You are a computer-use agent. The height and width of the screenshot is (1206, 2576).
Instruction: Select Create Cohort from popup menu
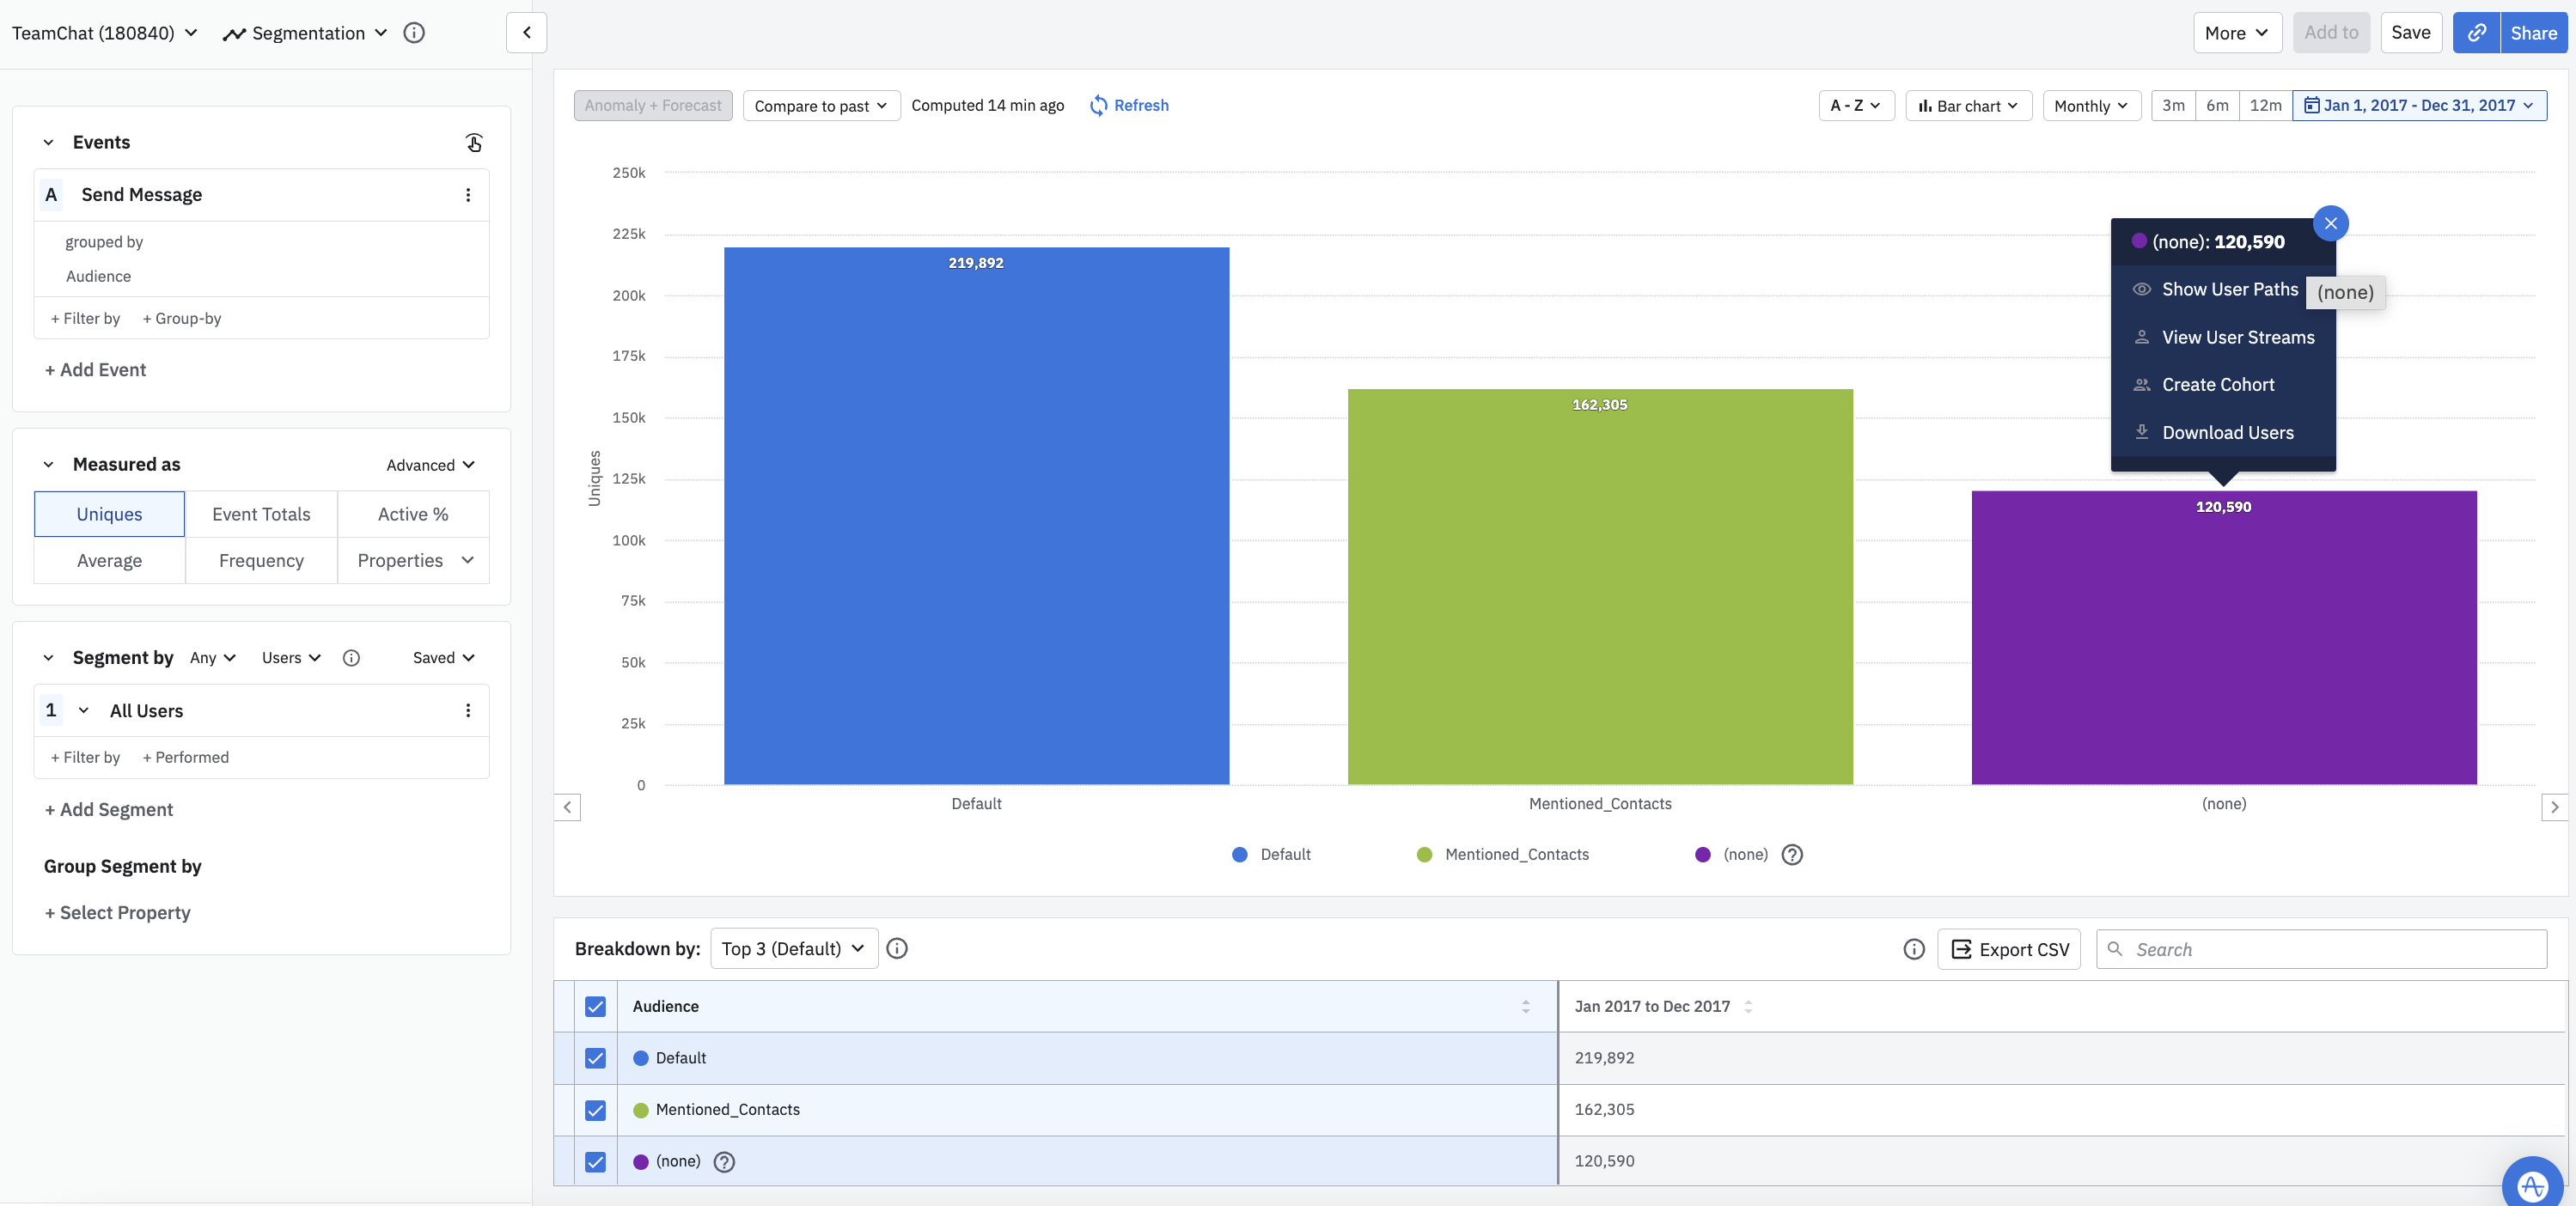tap(2217, 384)
